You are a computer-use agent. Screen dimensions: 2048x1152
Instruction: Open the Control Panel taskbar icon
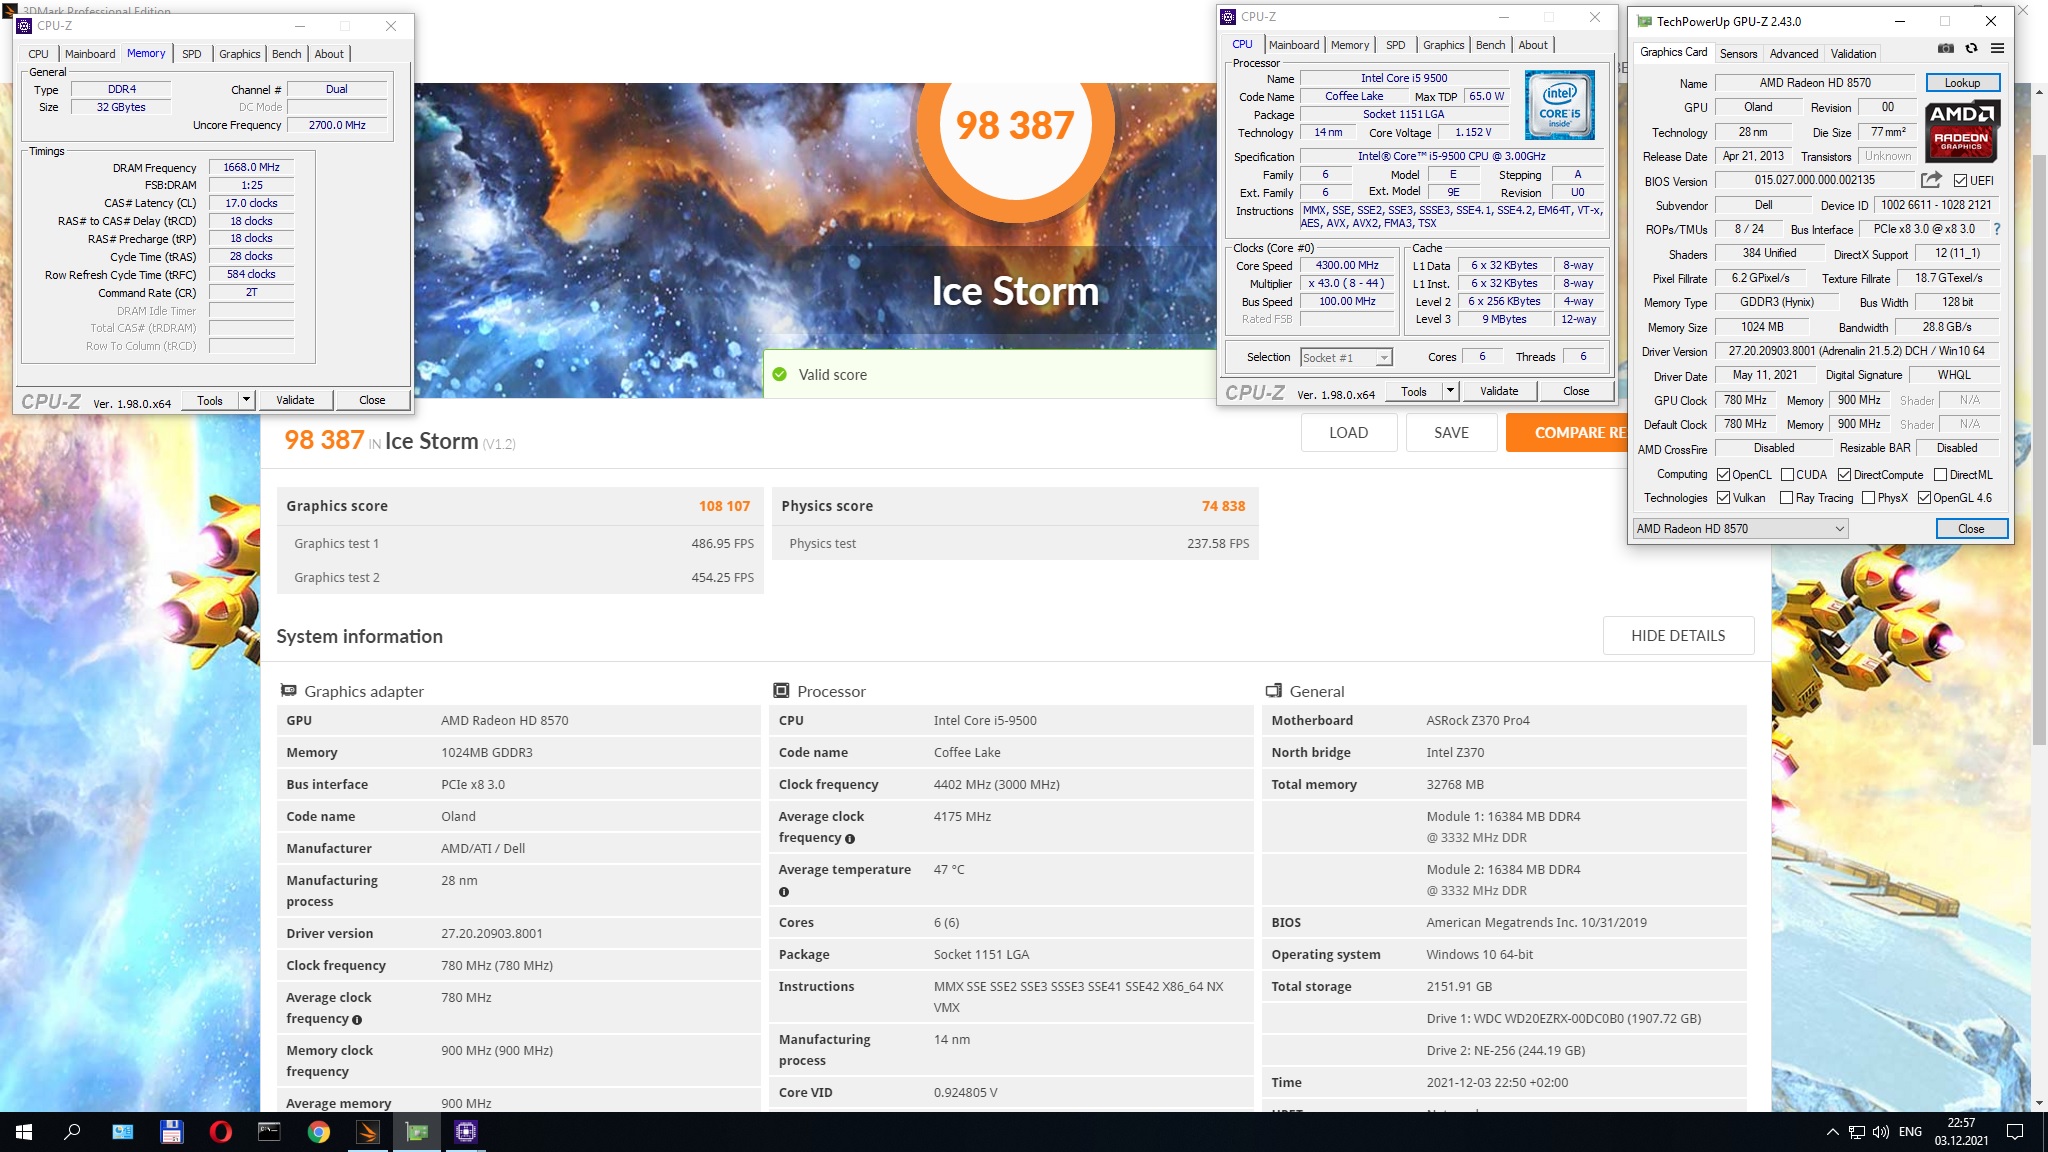(122, 1132)
